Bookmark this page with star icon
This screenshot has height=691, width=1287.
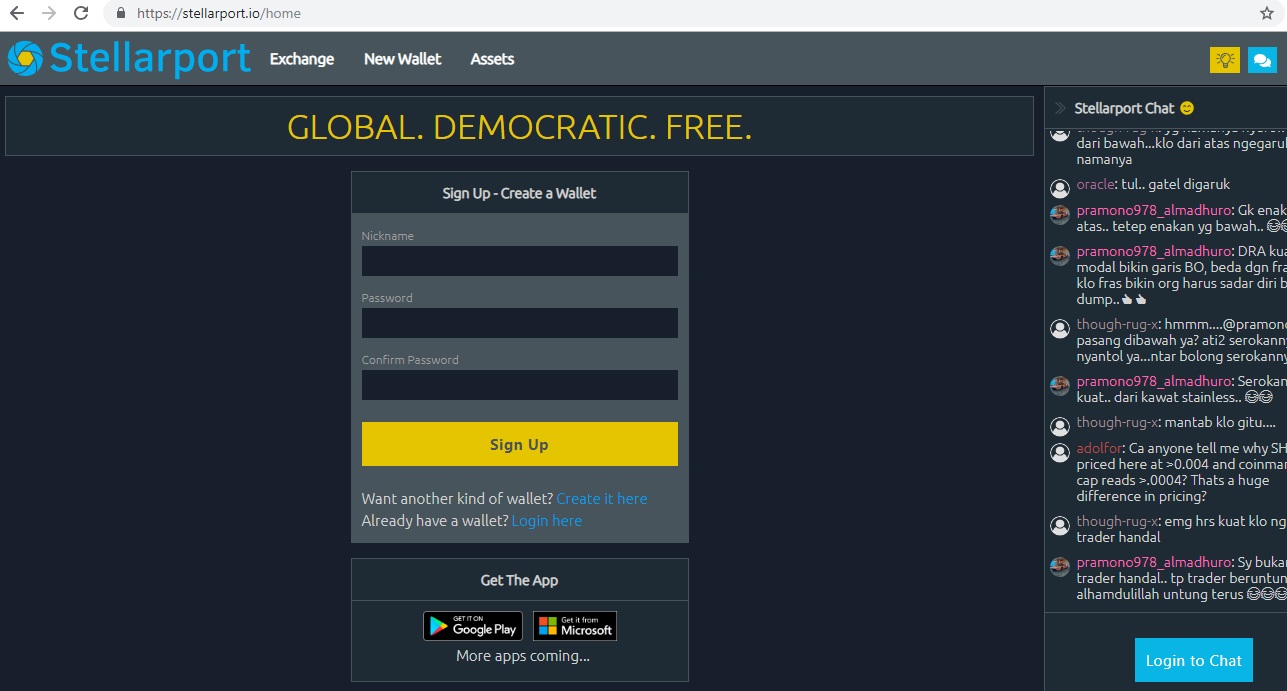(1266, 13)
